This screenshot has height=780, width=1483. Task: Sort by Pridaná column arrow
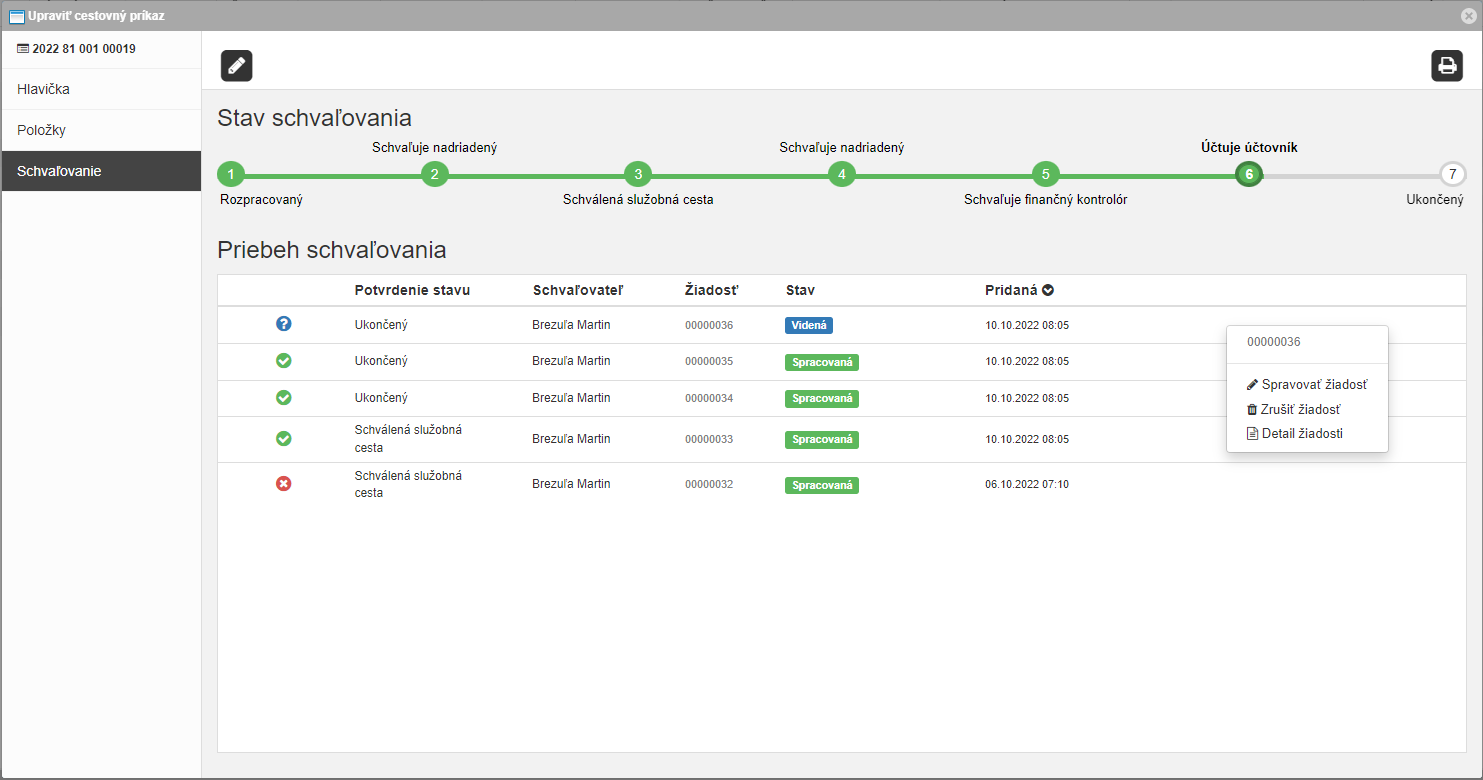click(1048, 290)
